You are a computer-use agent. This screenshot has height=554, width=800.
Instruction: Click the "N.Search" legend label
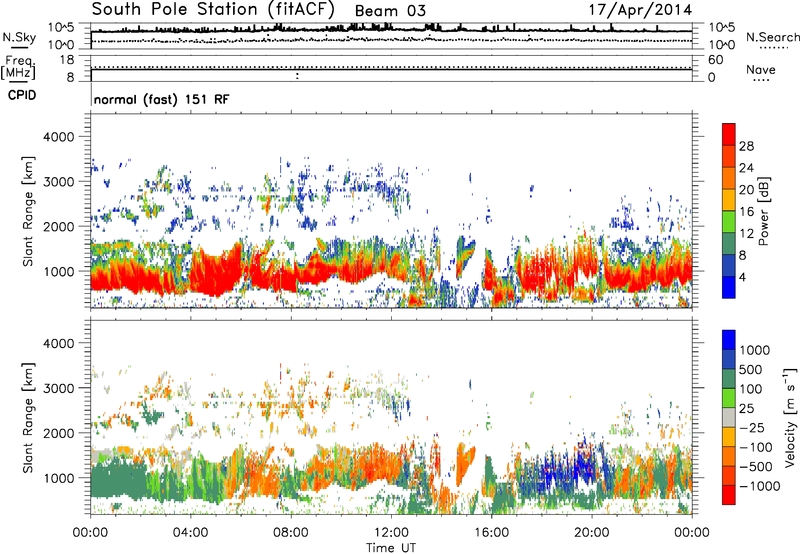(773, 37)
